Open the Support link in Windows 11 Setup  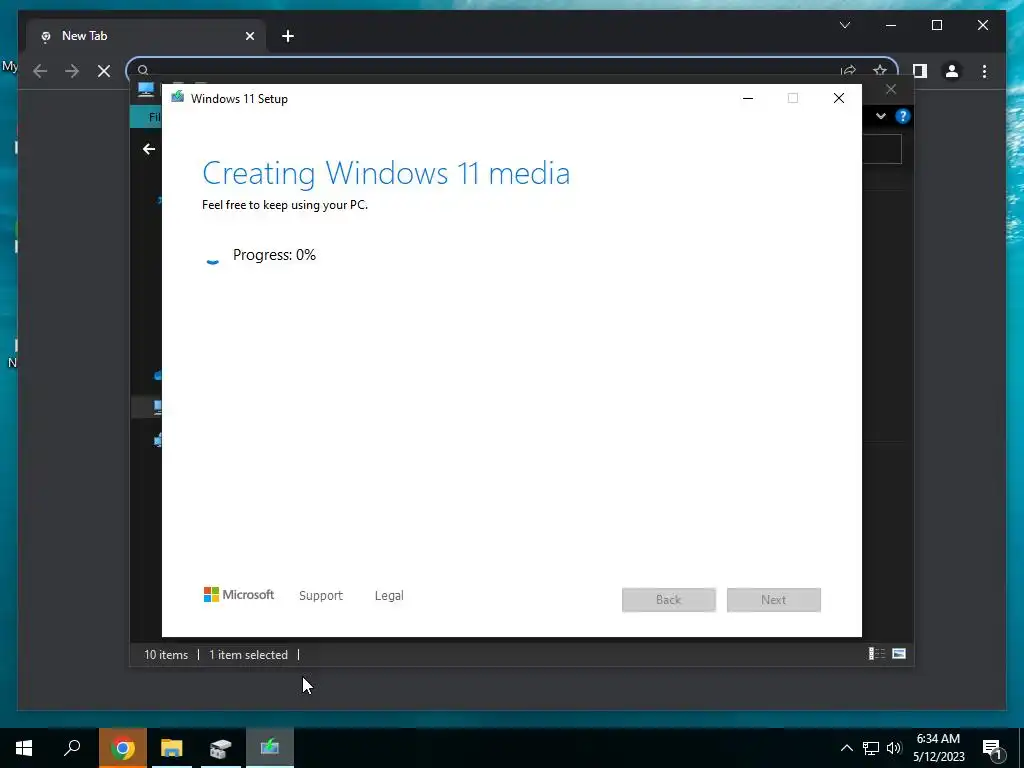(321, 596)
